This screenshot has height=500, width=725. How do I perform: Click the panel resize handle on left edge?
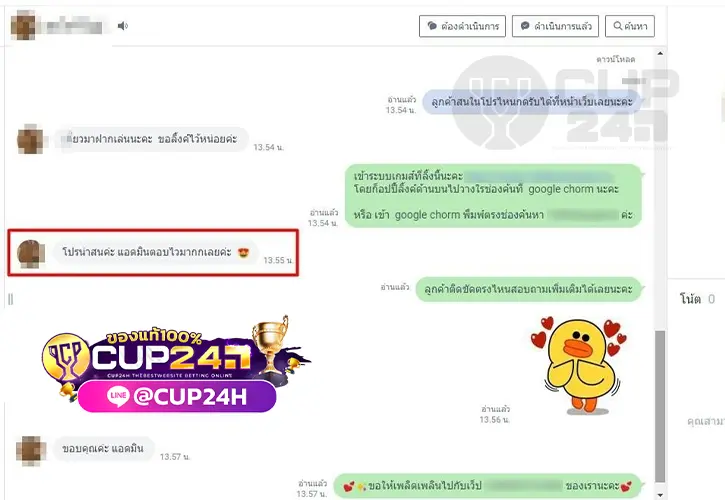(x=11, y=299)
